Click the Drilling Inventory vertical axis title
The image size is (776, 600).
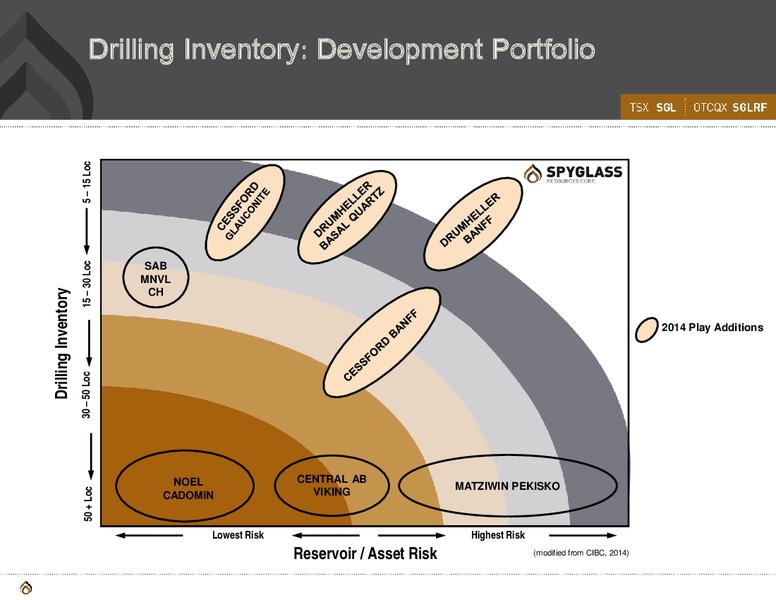click(x=61, y=343)
